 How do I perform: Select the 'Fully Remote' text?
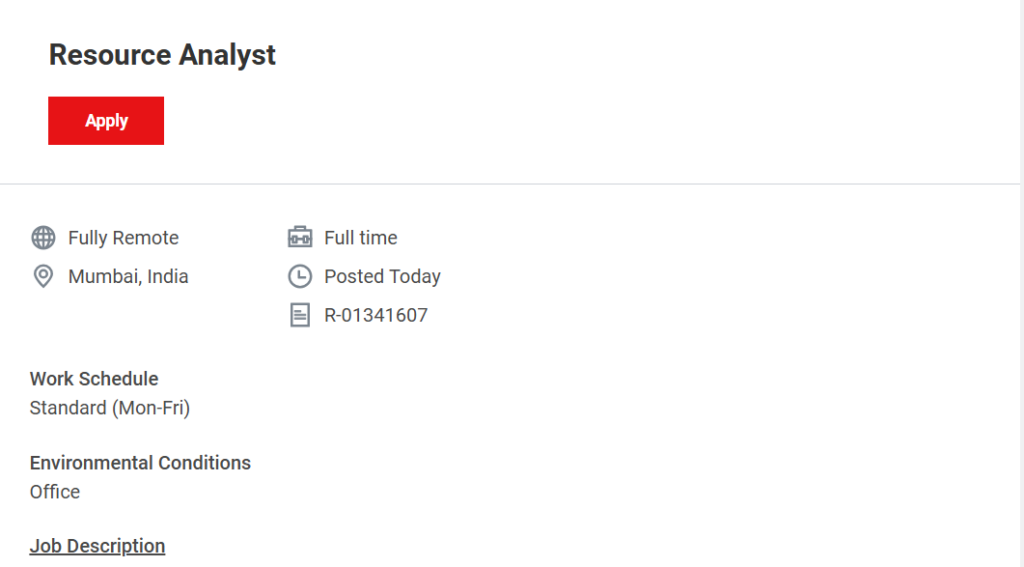pyautogui.click(x=123, y=238)
